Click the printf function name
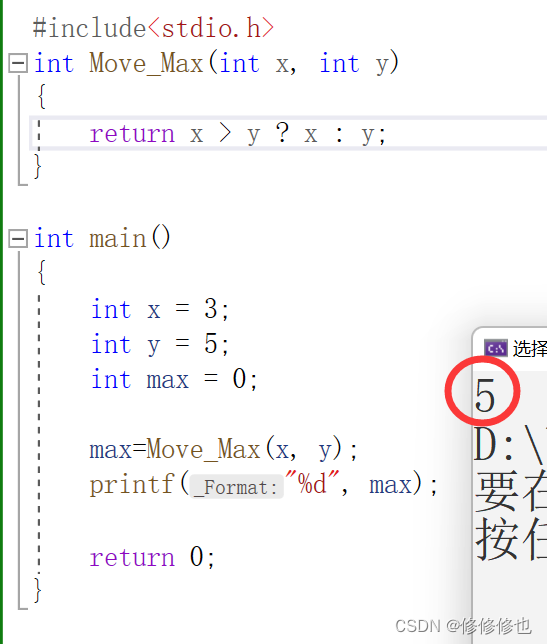 click(x=132, y=485)
